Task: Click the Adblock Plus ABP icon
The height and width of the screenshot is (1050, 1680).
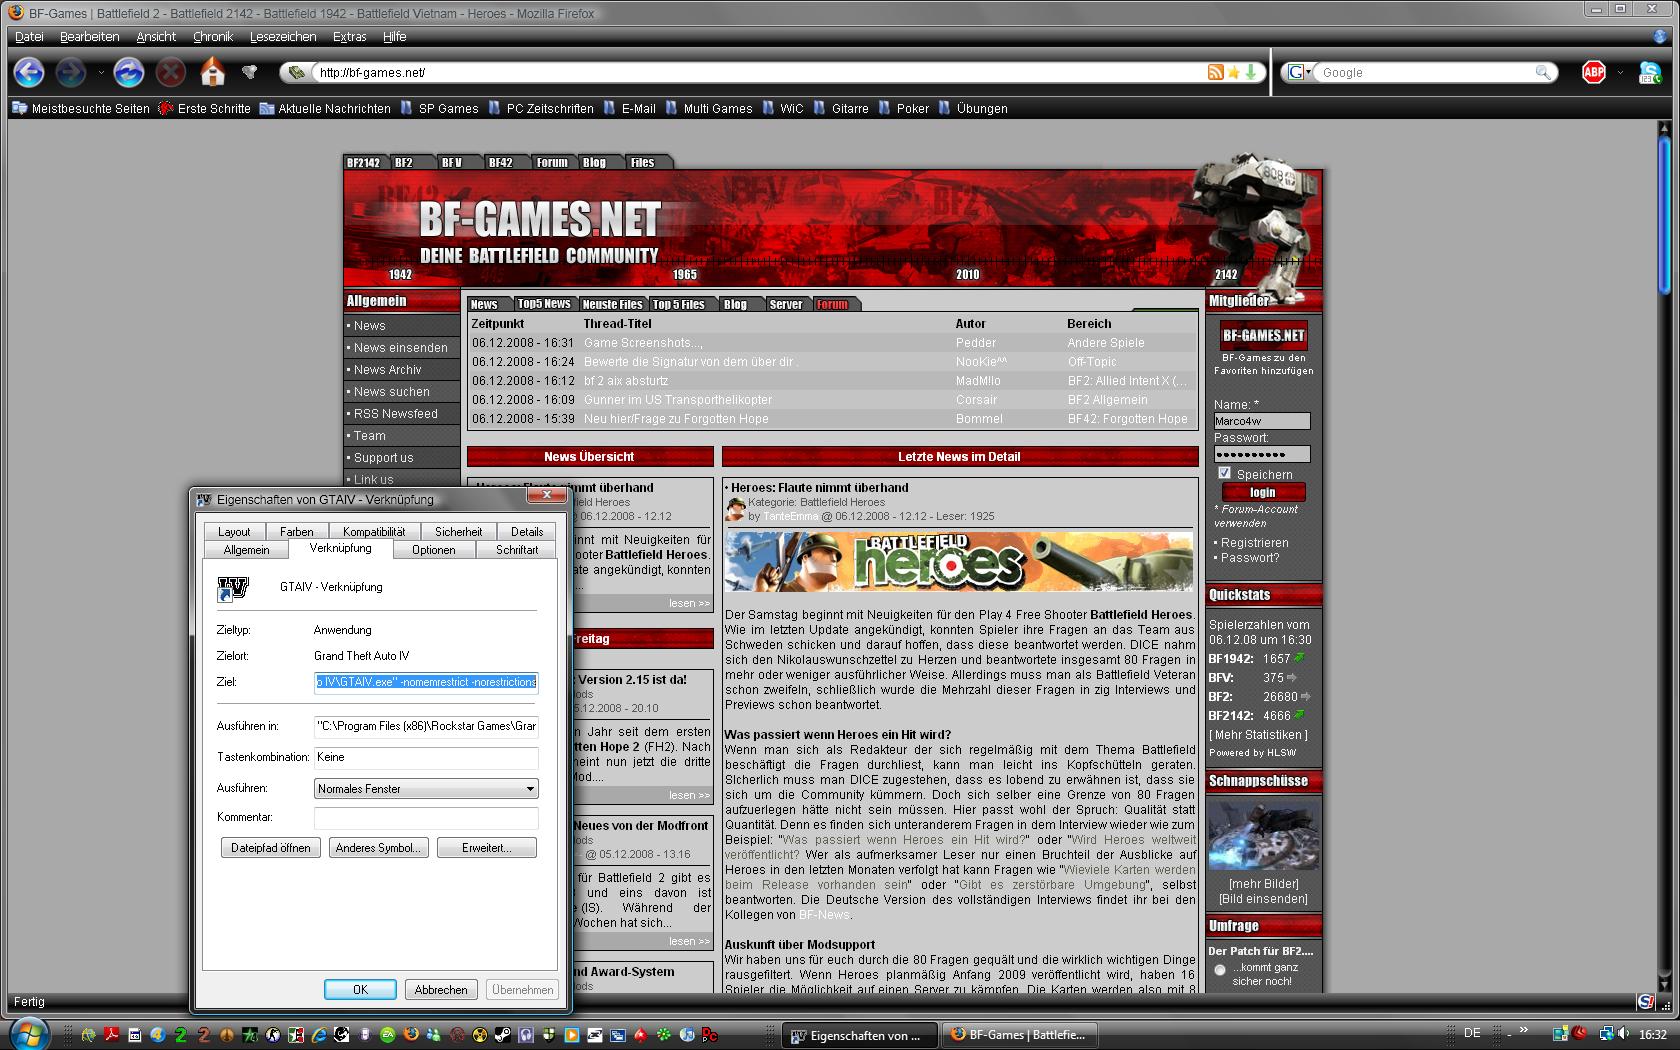Action: click(x=1594, y=72)
